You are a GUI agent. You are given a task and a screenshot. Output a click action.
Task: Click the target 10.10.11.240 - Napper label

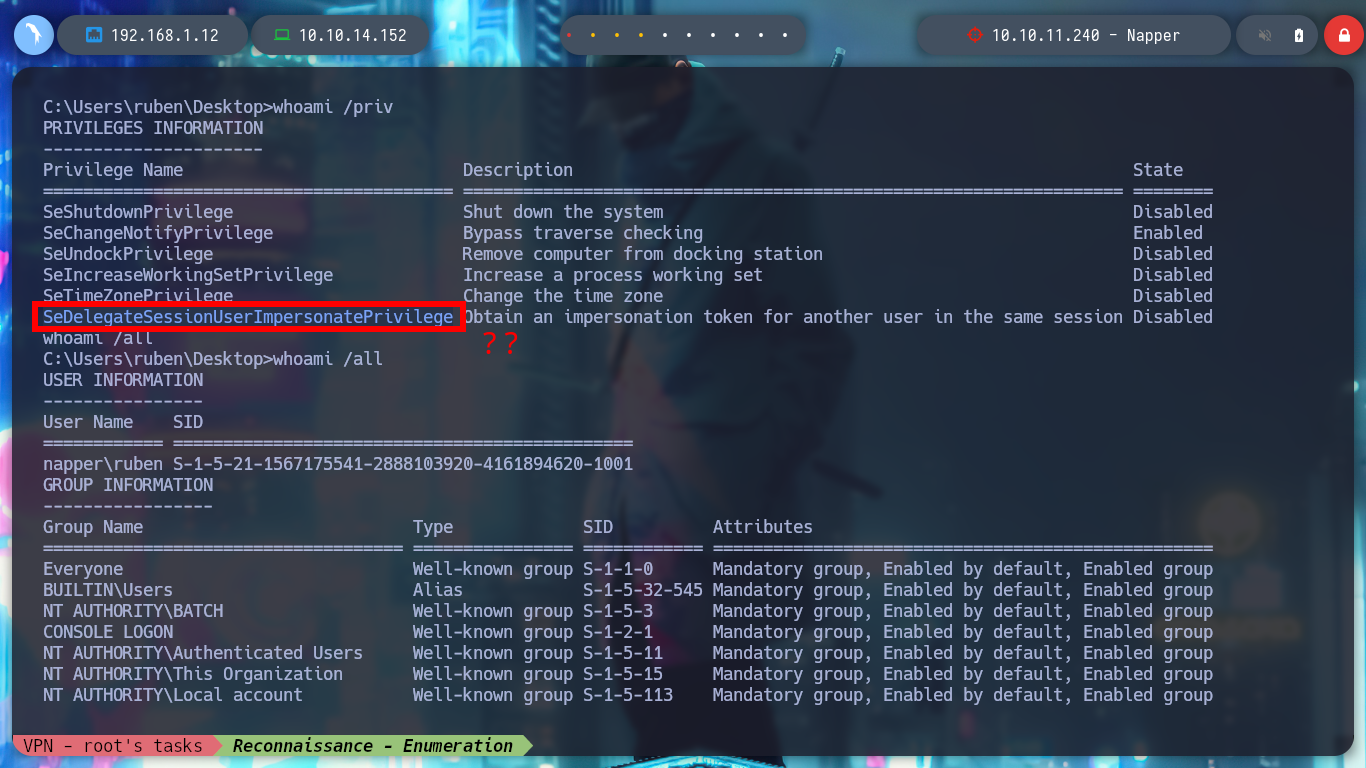(x=1086, y=35)
